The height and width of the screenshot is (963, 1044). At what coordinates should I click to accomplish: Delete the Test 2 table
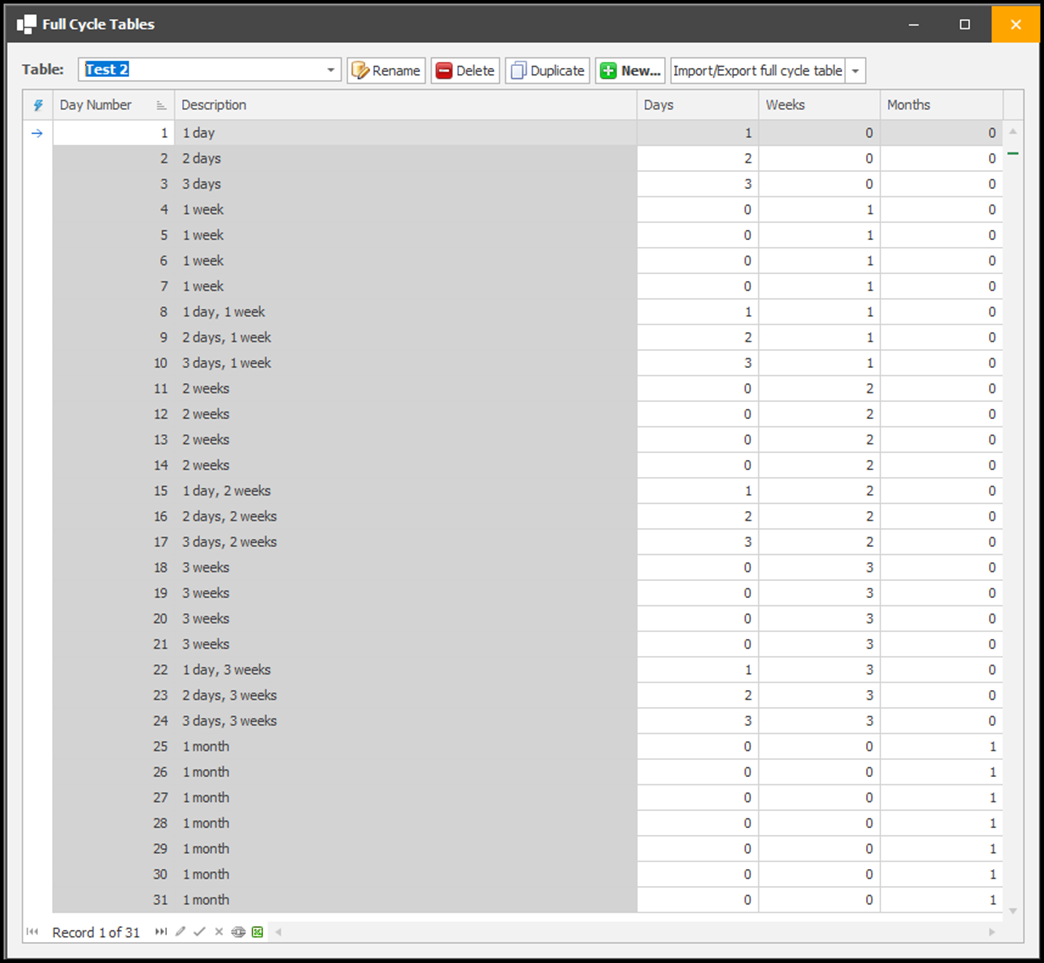point(465,71)
